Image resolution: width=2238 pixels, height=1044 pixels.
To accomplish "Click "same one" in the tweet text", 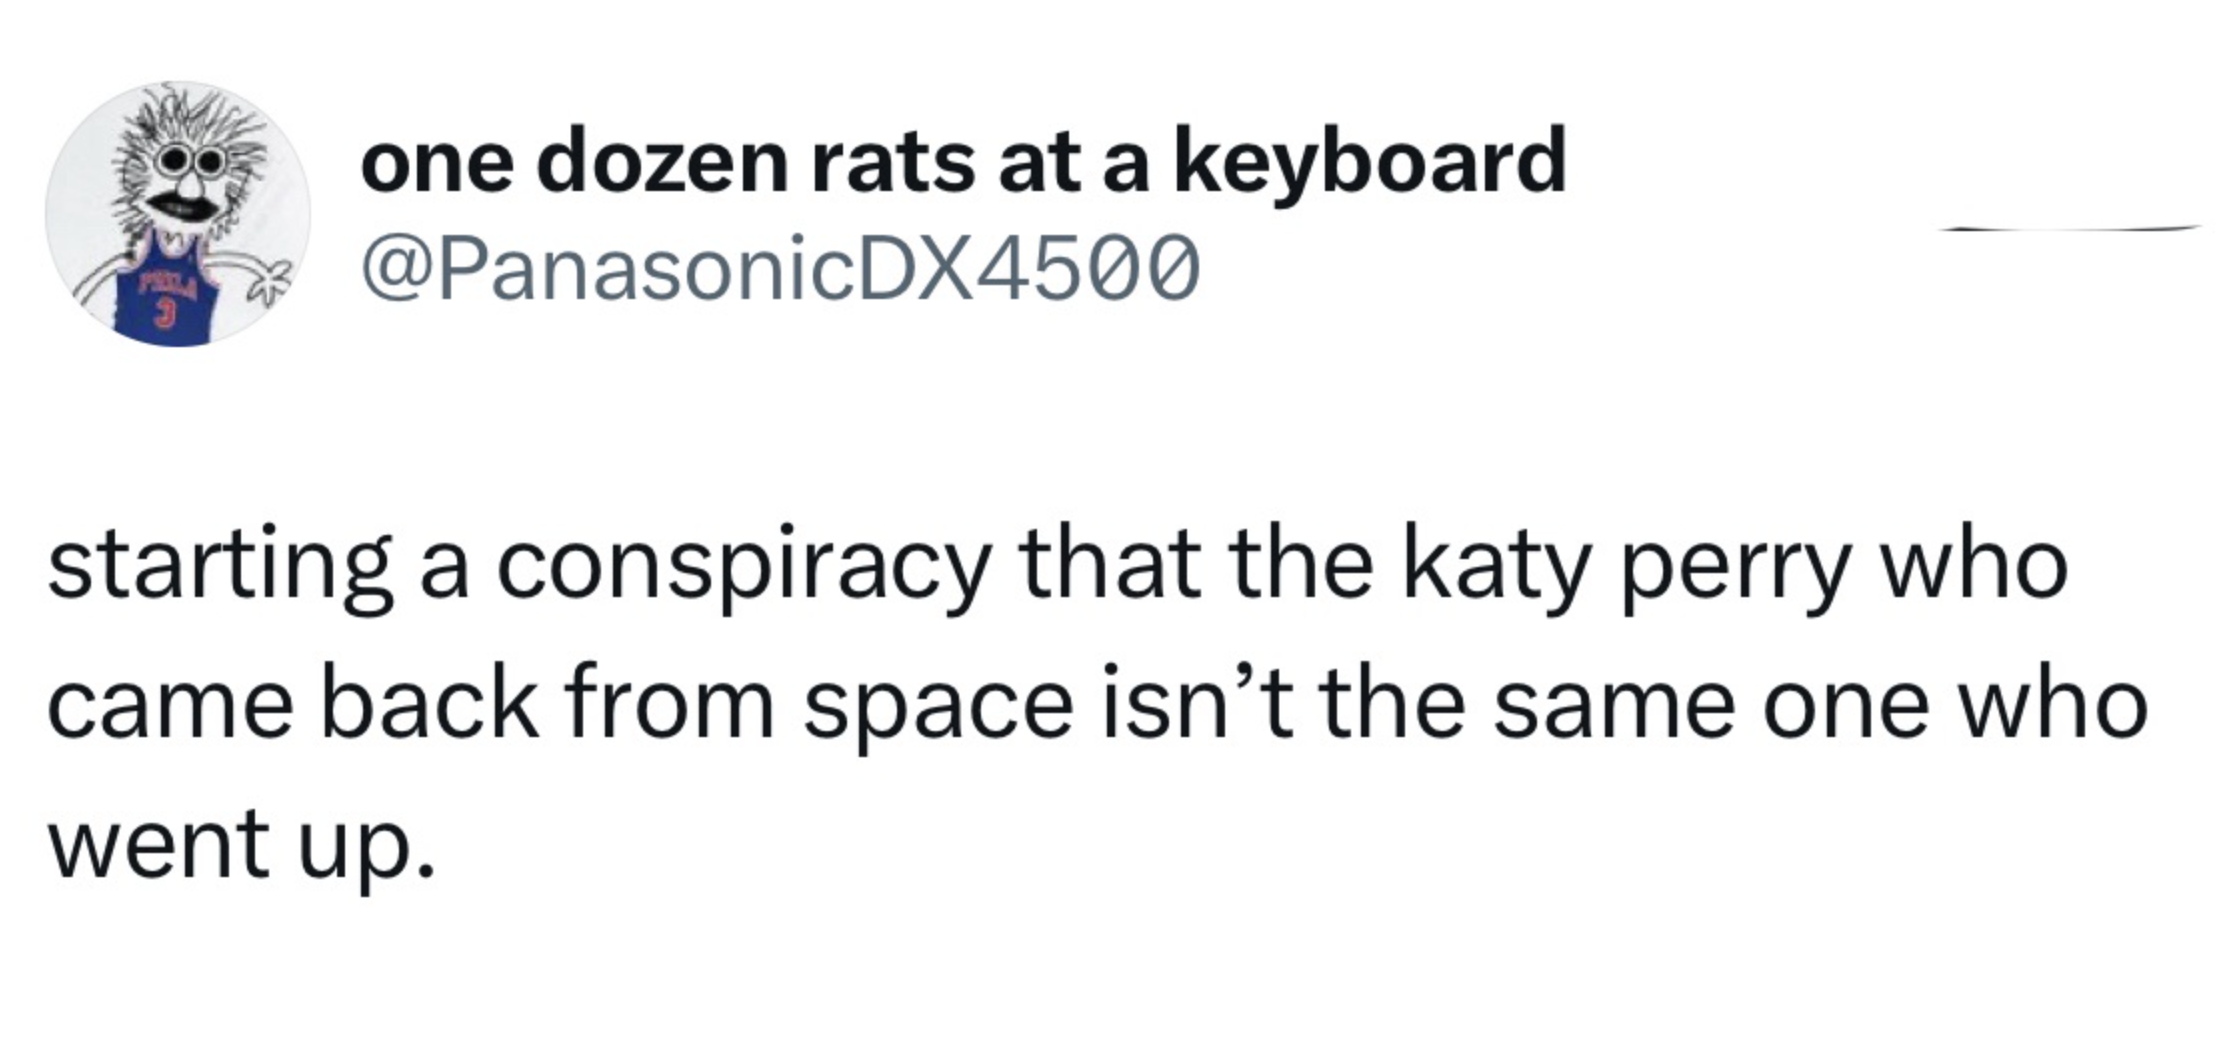I will click(x=1710, y=708).
